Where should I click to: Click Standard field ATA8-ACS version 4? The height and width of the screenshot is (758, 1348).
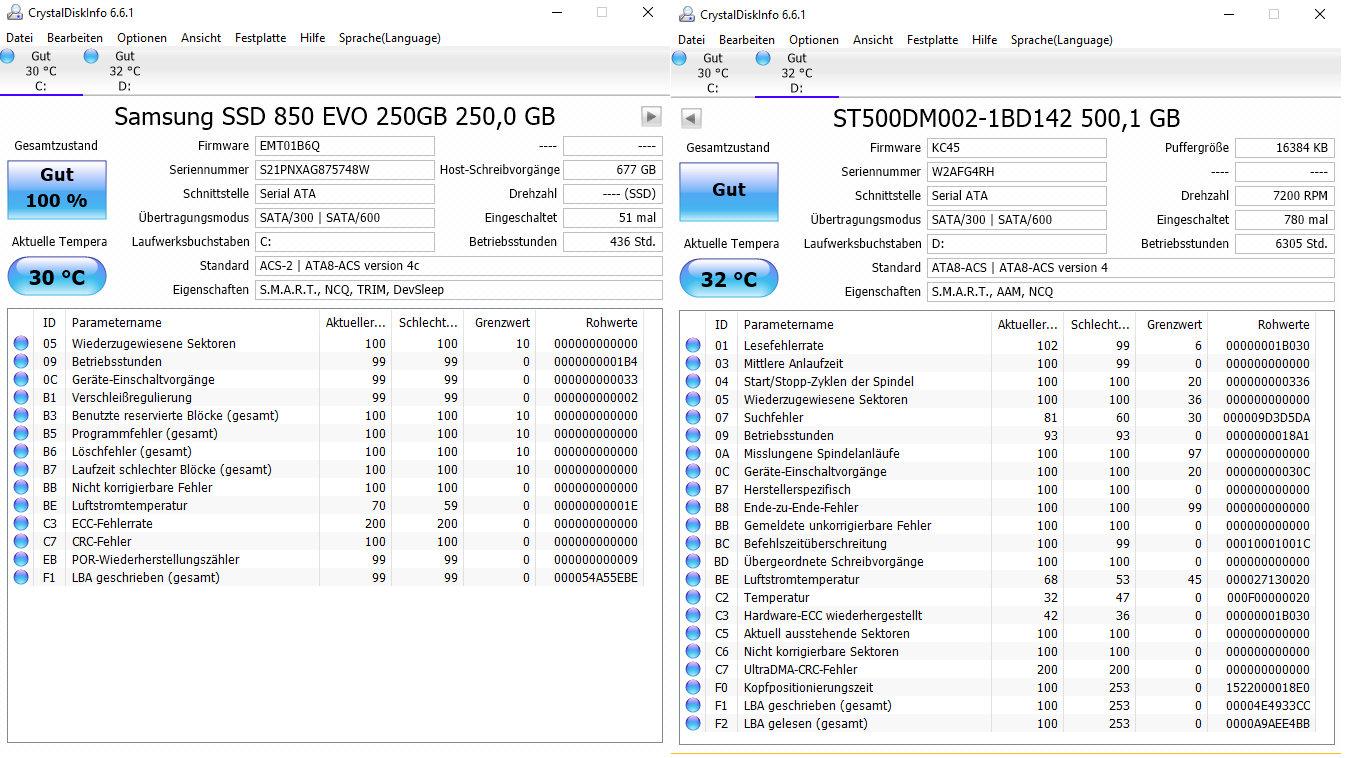click(x=1130, y=268)
